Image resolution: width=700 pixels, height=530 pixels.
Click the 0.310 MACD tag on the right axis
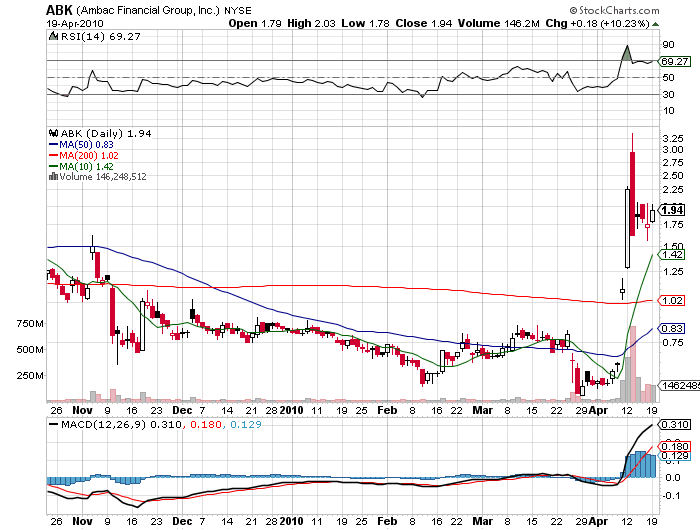pos(675,425)
